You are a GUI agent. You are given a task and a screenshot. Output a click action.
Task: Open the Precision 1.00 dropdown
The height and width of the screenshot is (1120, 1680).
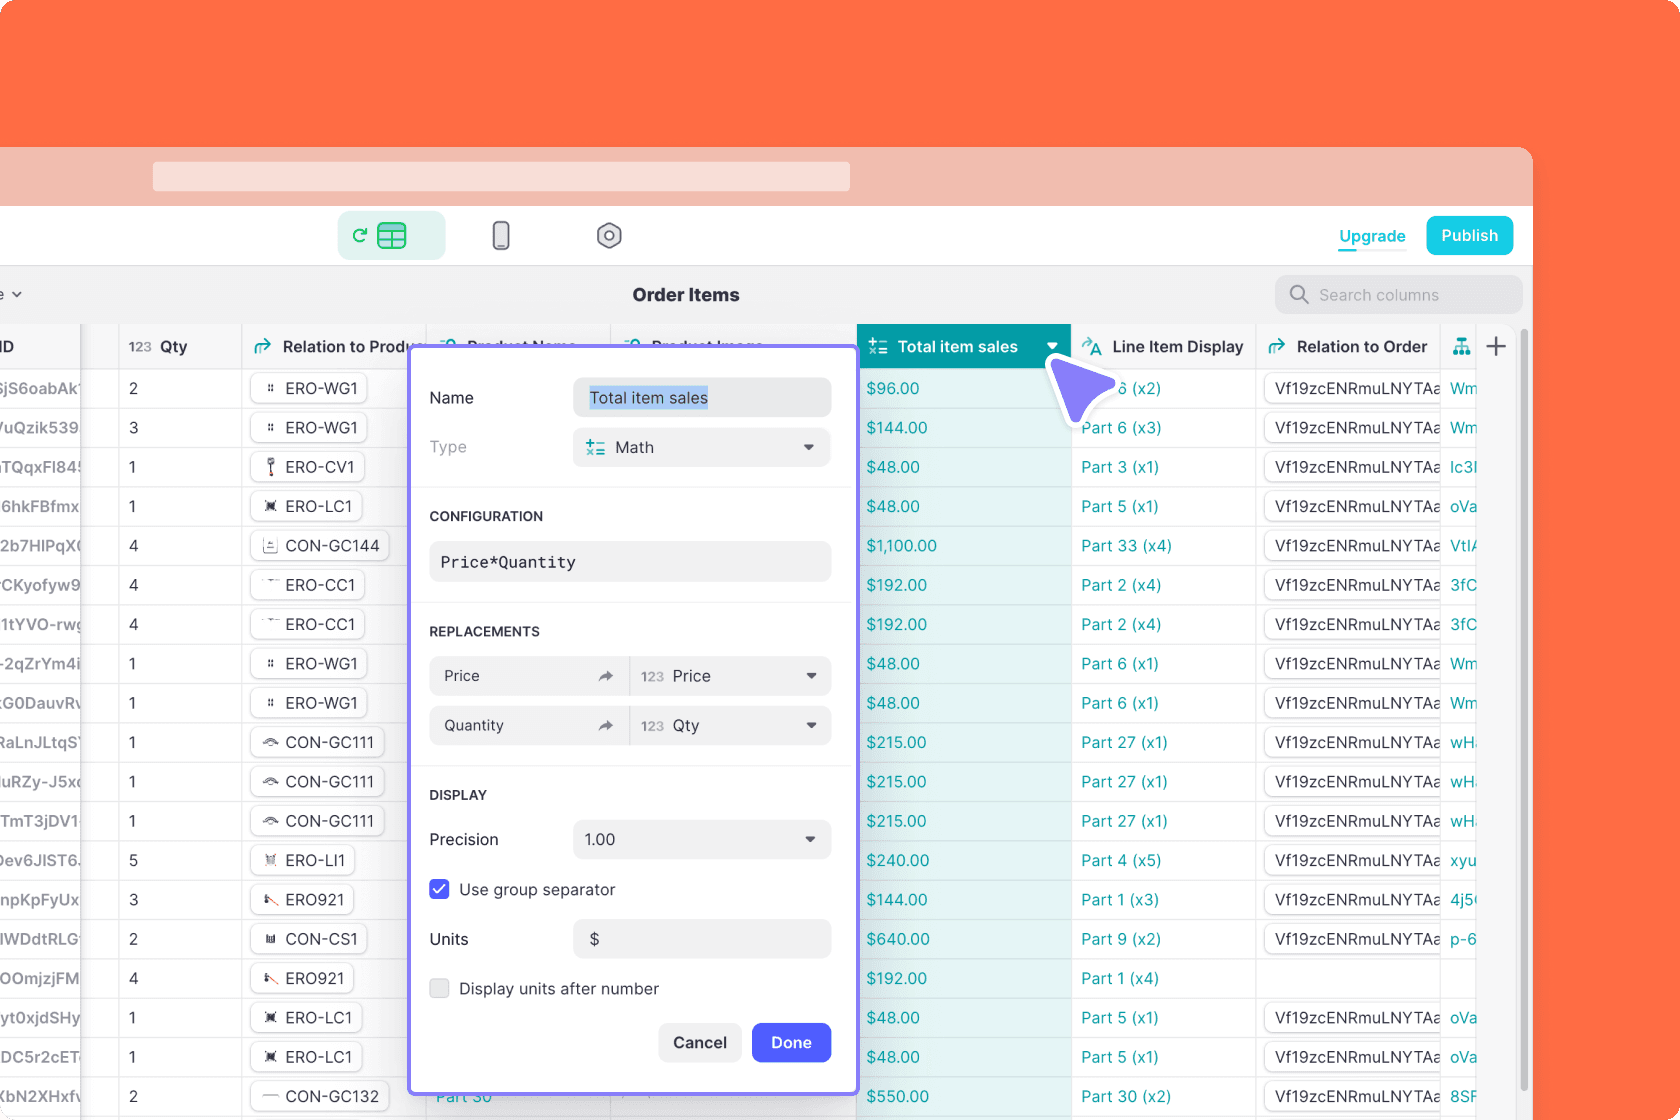(702, 839)
